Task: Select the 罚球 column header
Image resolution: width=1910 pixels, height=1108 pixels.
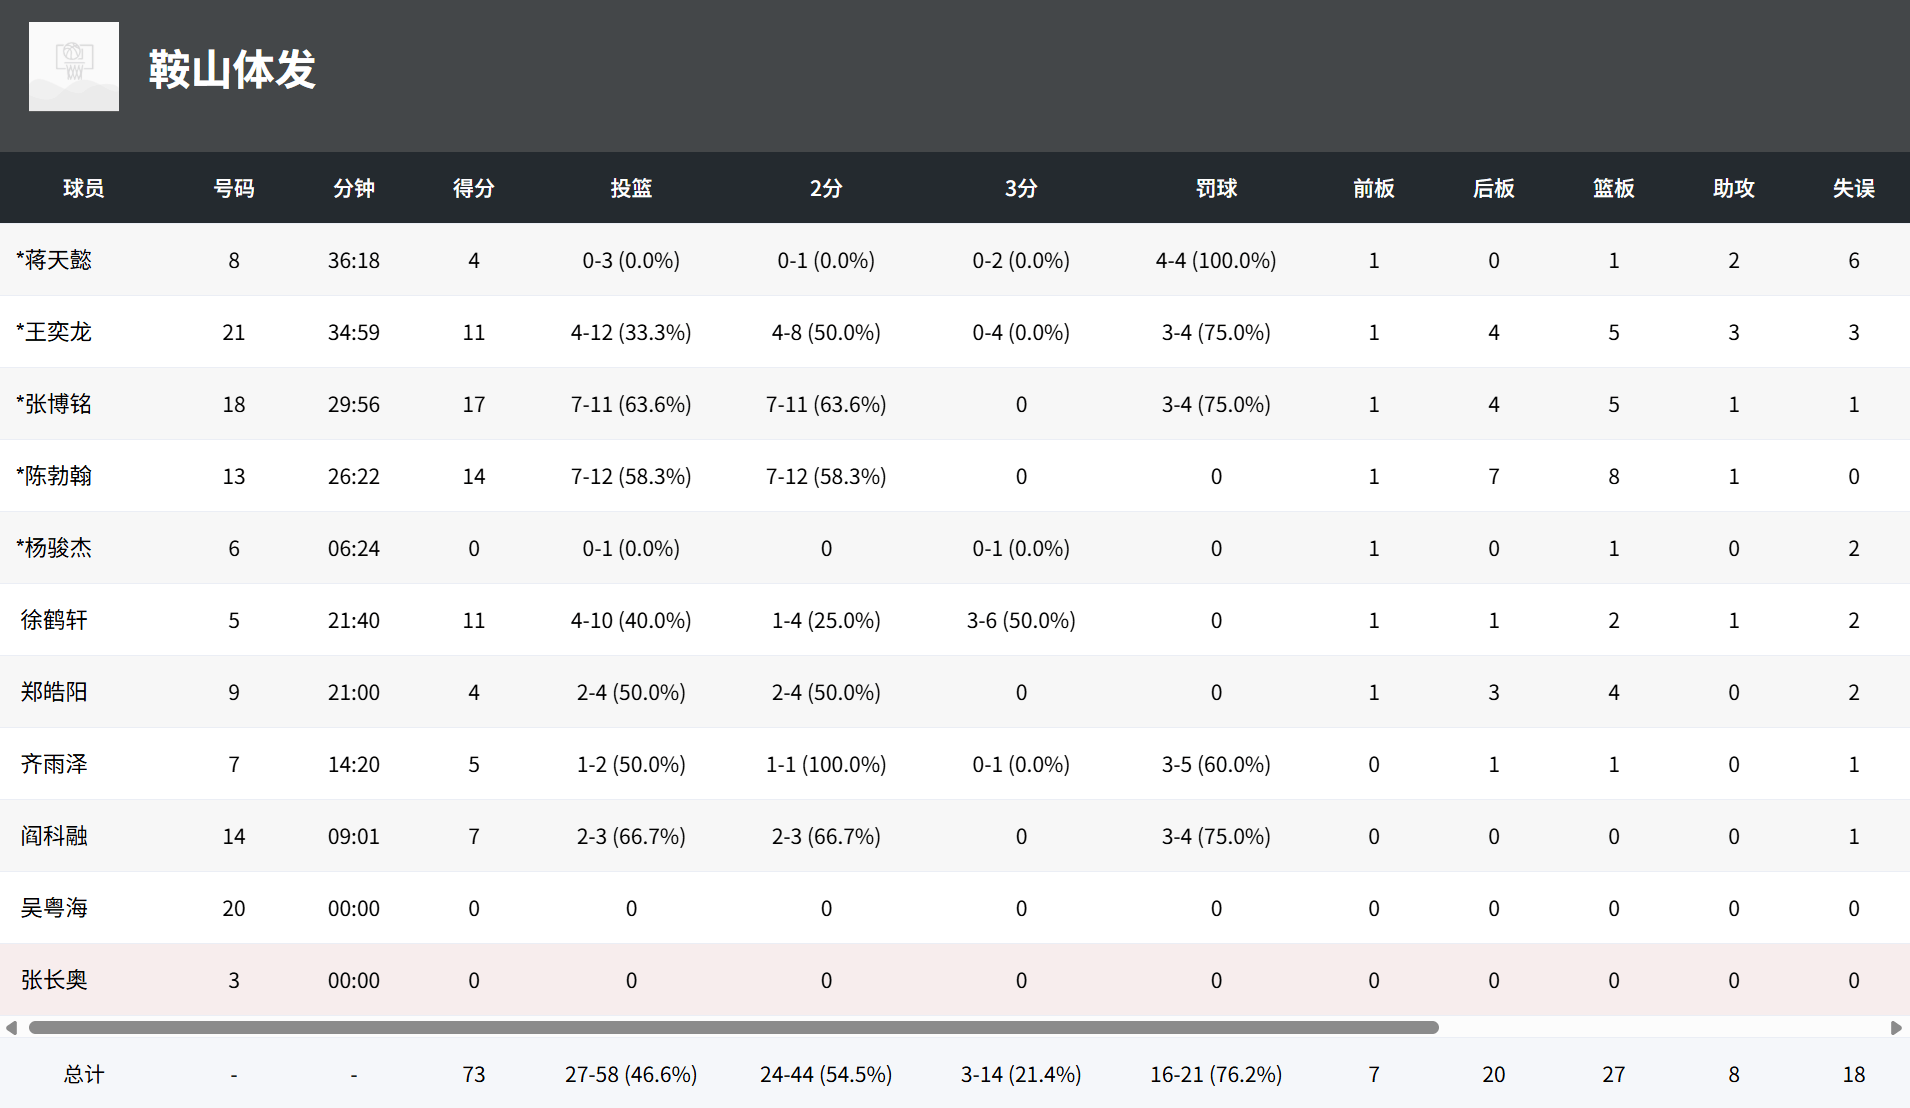Action: coord(1216,188)
